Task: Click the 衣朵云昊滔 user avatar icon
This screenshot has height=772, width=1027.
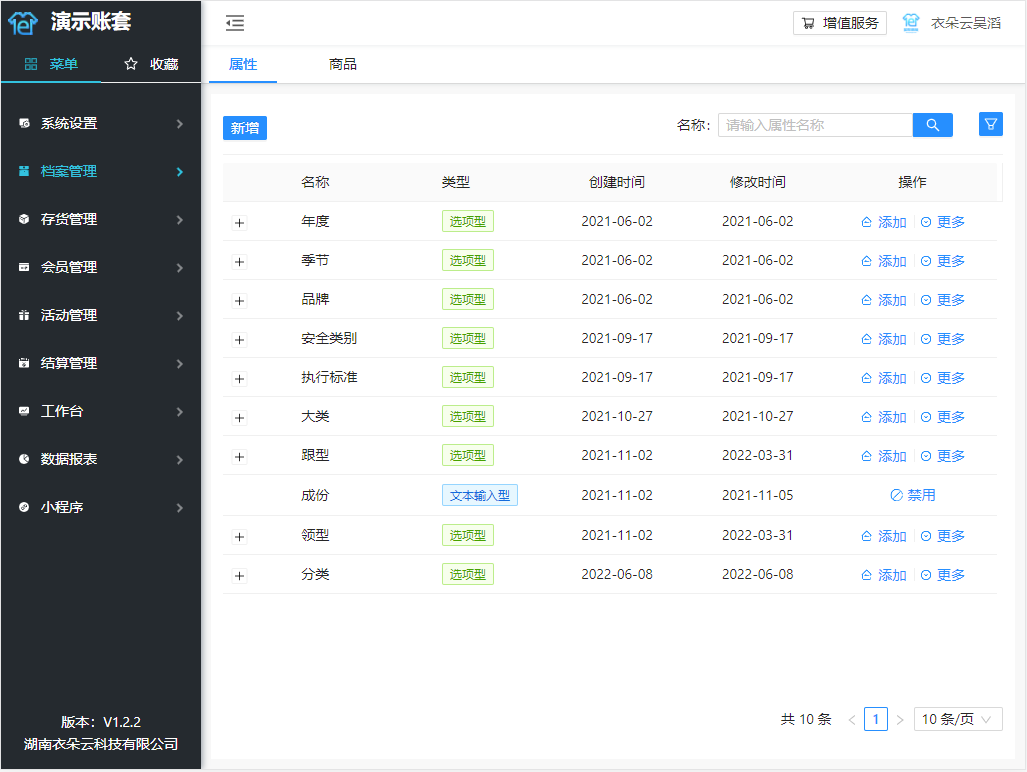Action: 910,23
